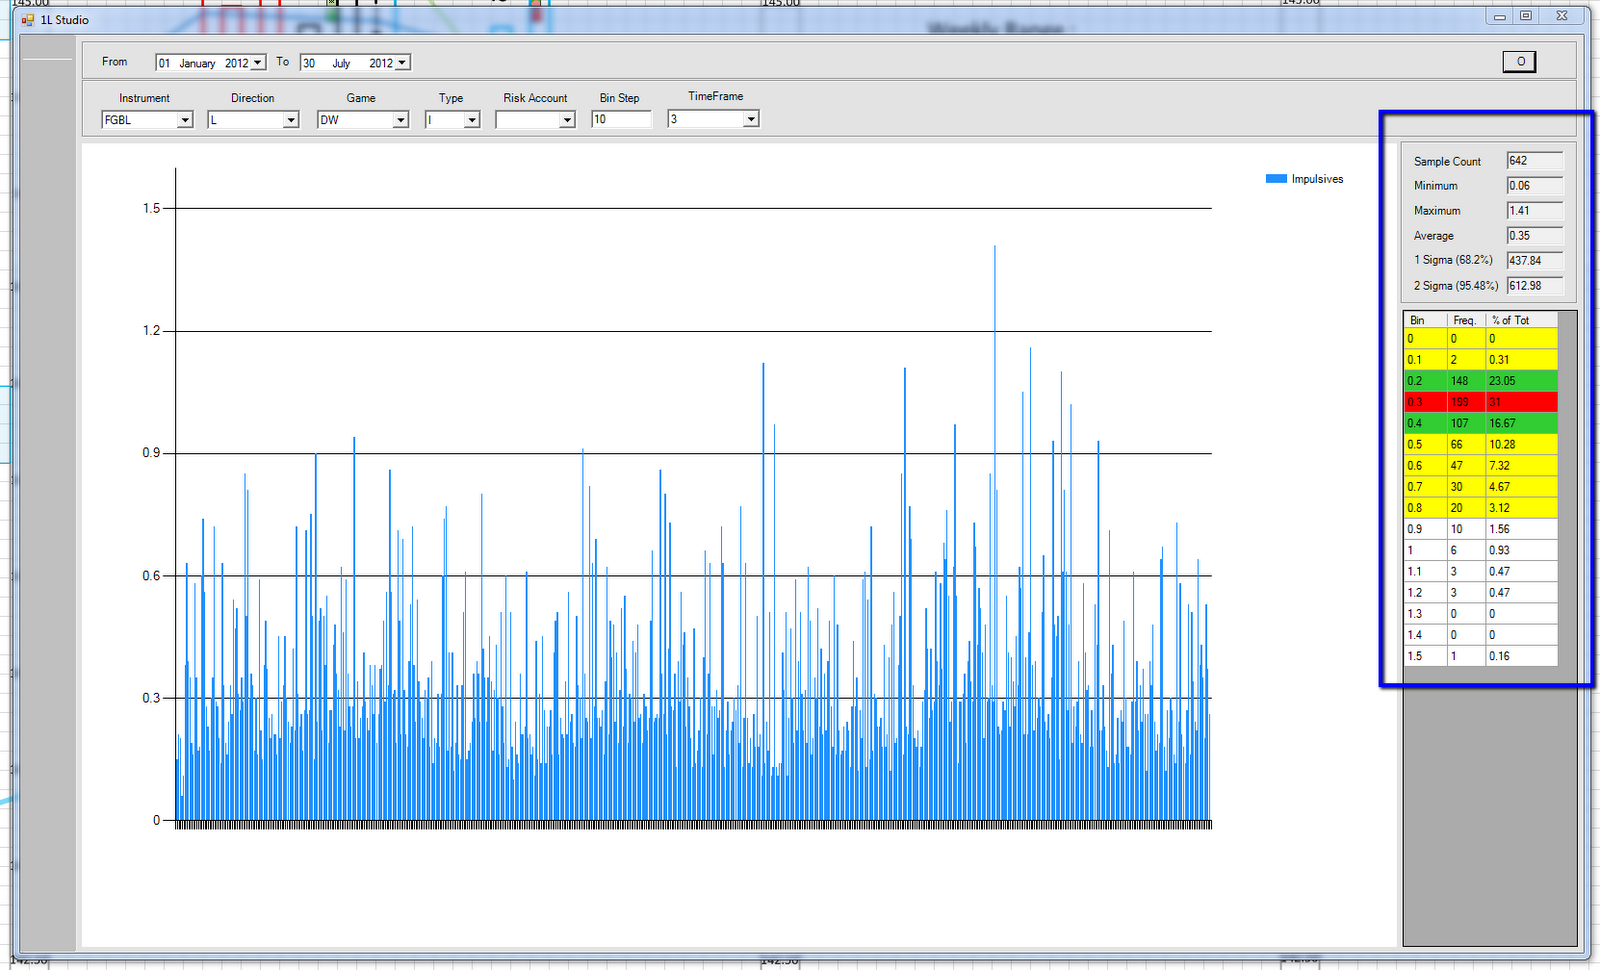The width and height of the screenshot is (1600, 970).
Task: Click the Bin Step input field
Action: [x=621, y=119]
